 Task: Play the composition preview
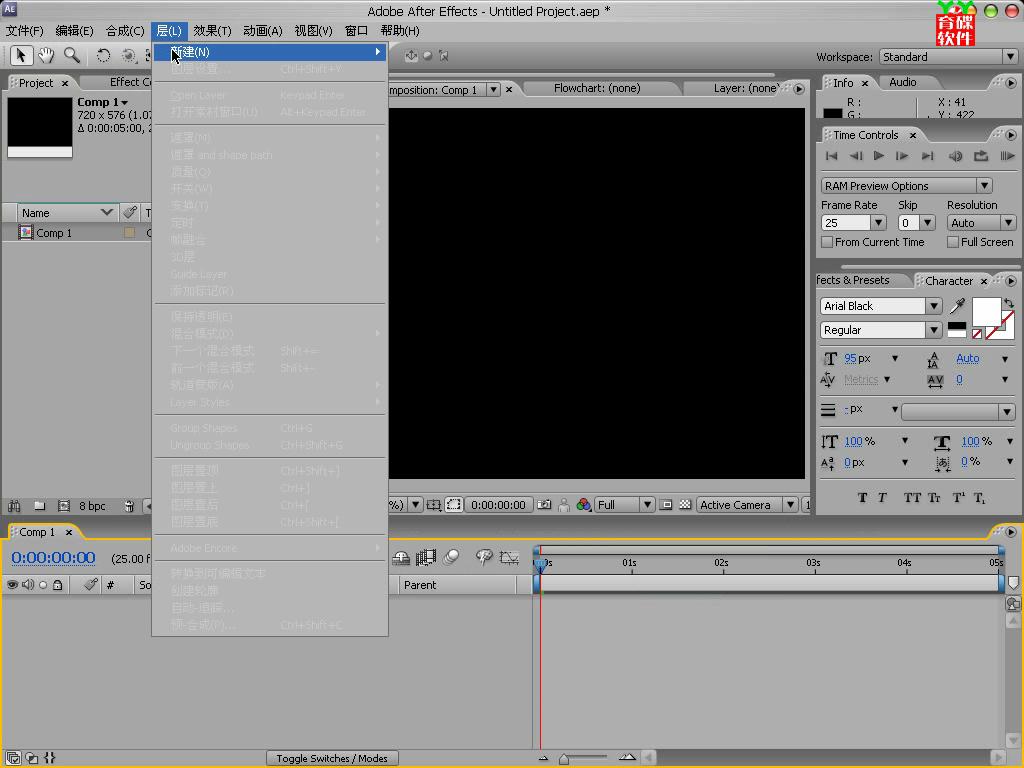[x=879, y=156]
